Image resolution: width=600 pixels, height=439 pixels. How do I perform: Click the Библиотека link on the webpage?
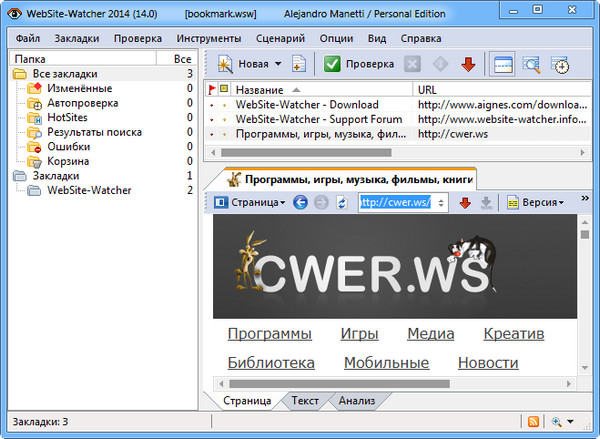[271, 362]
